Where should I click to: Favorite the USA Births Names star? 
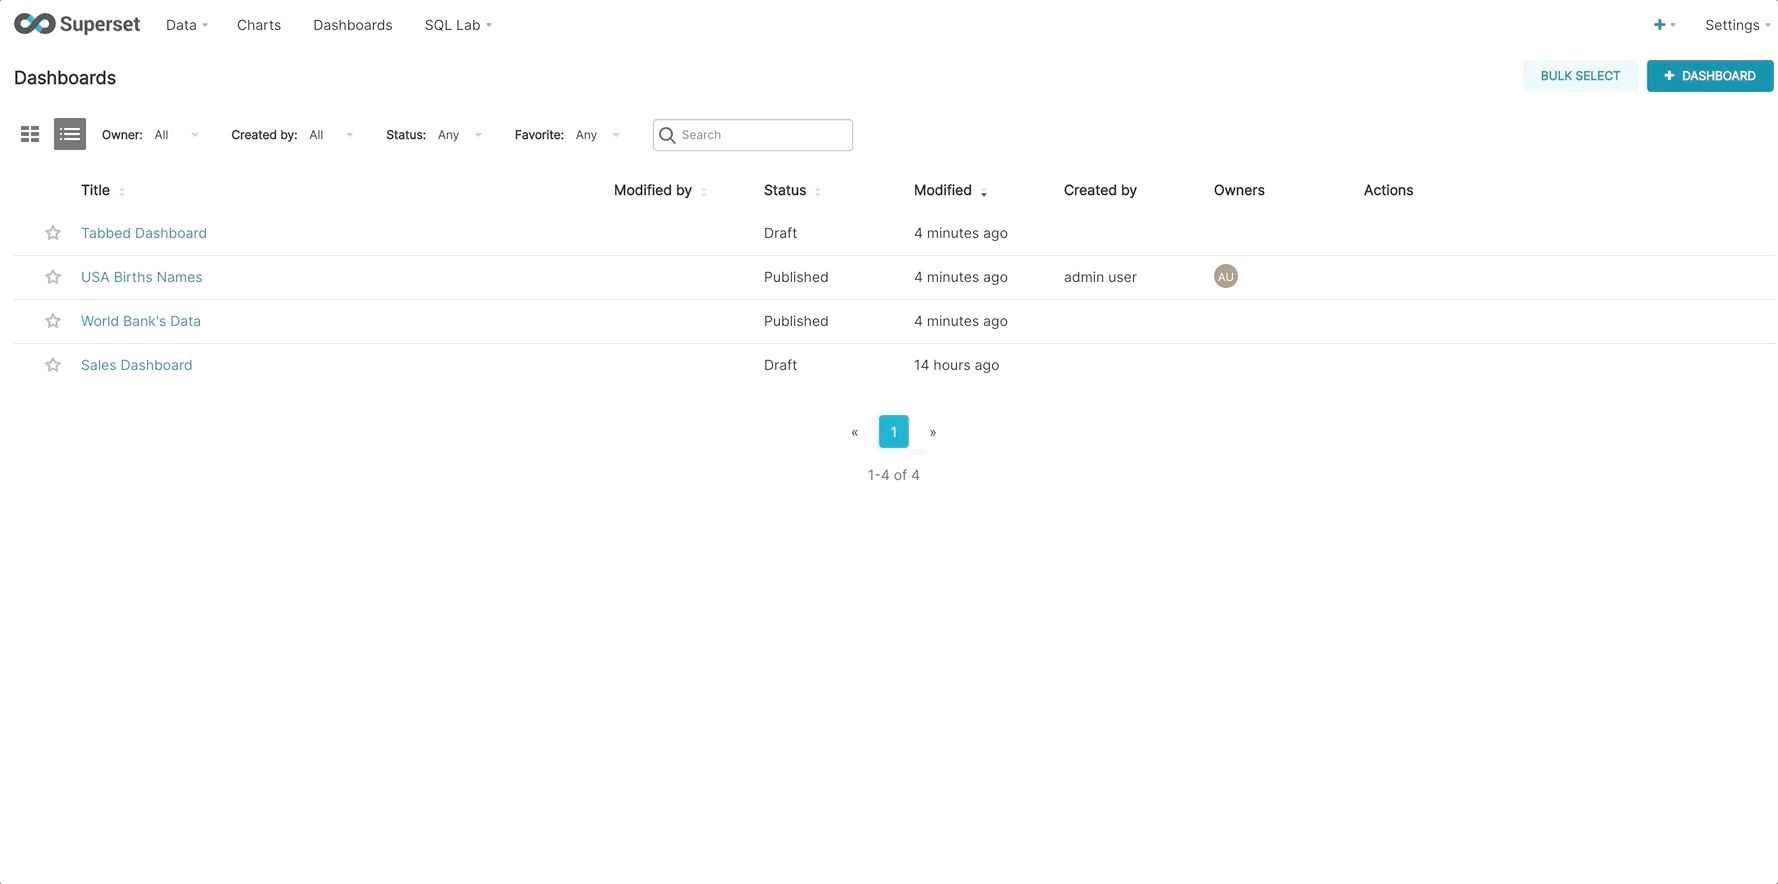coord(53,277)
